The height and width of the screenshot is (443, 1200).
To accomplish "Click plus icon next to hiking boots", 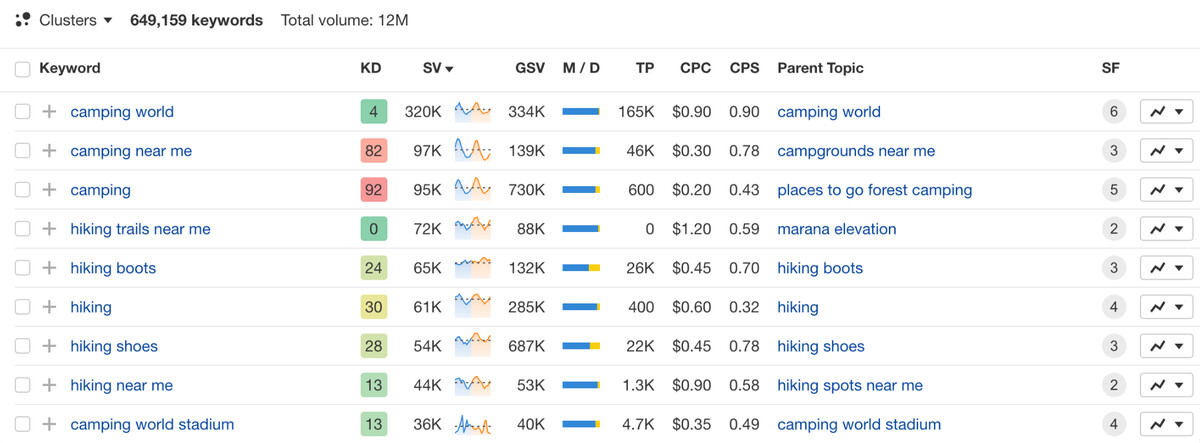I will [x=49, y=268].
